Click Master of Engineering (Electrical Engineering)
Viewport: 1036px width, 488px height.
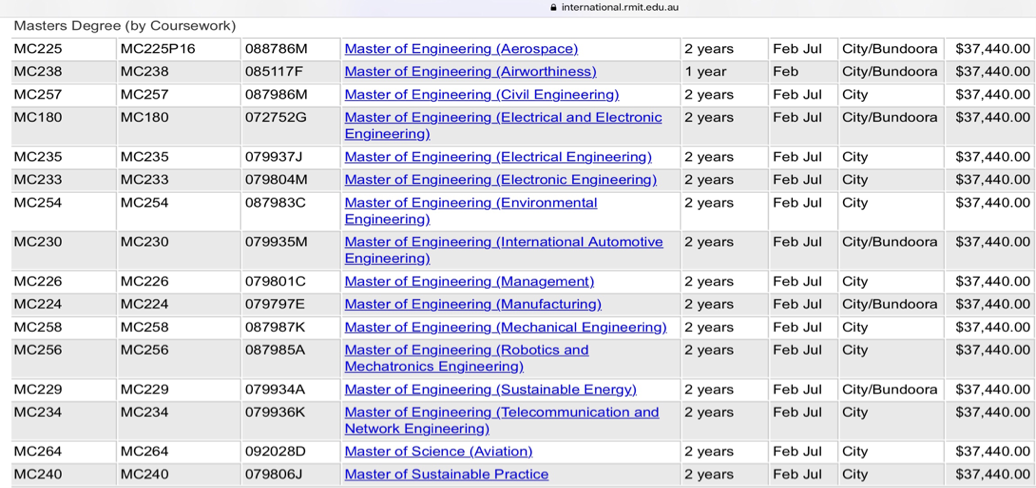498,157
